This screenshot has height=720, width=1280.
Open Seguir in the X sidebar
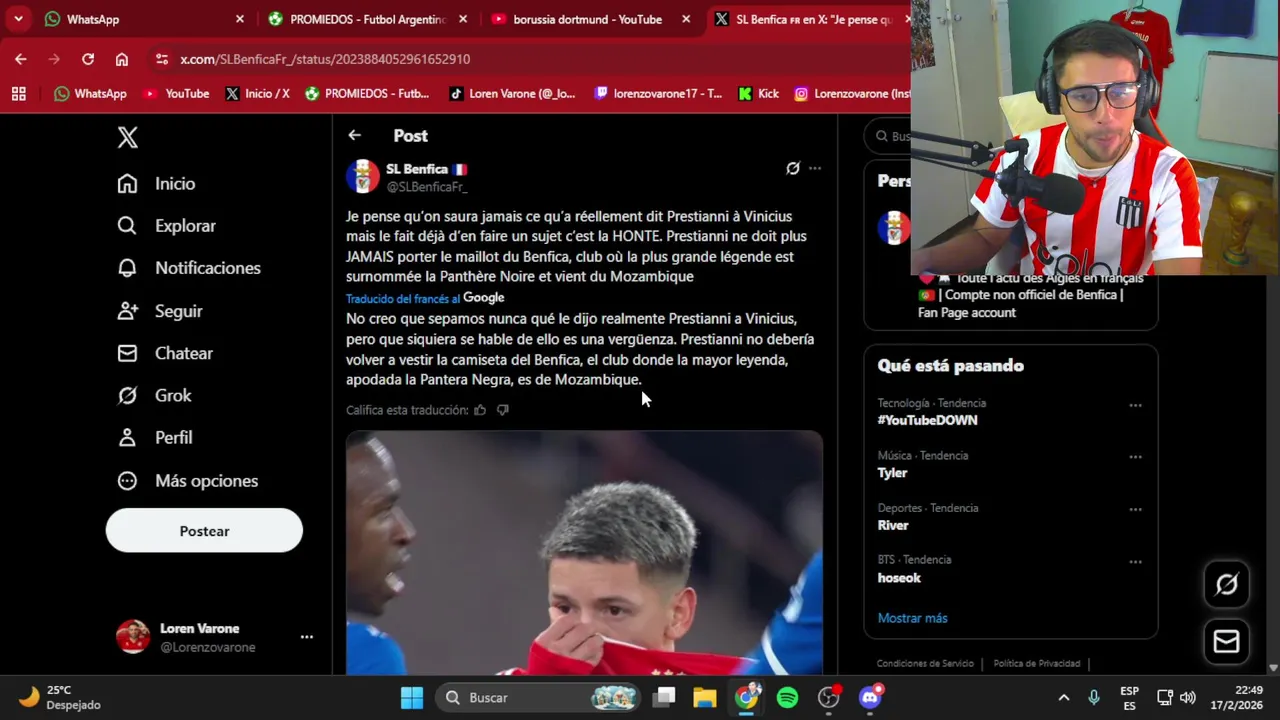160,311
